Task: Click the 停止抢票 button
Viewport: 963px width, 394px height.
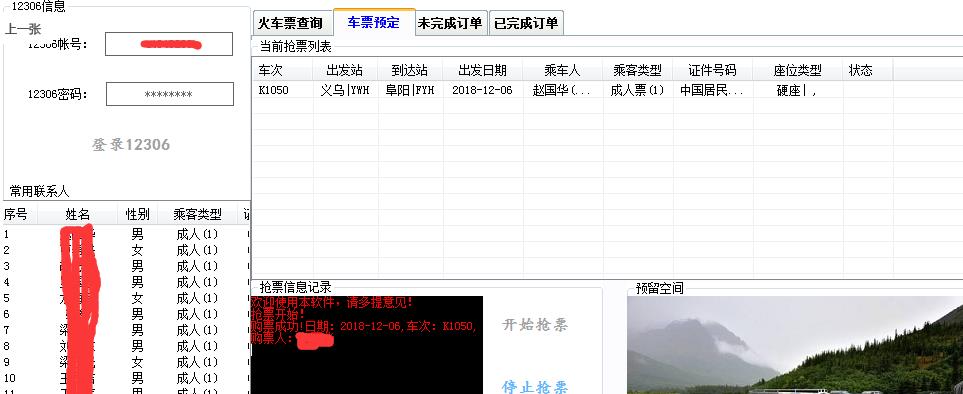Action: coord(535,387)
